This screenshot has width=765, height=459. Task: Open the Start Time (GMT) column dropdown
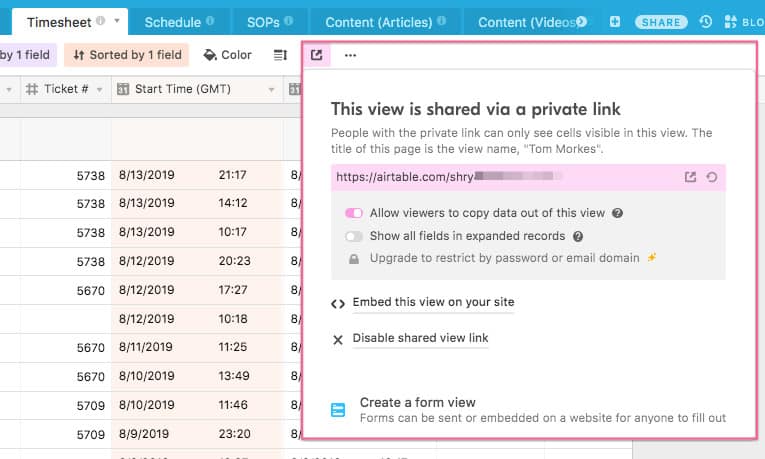pos(271,90)
